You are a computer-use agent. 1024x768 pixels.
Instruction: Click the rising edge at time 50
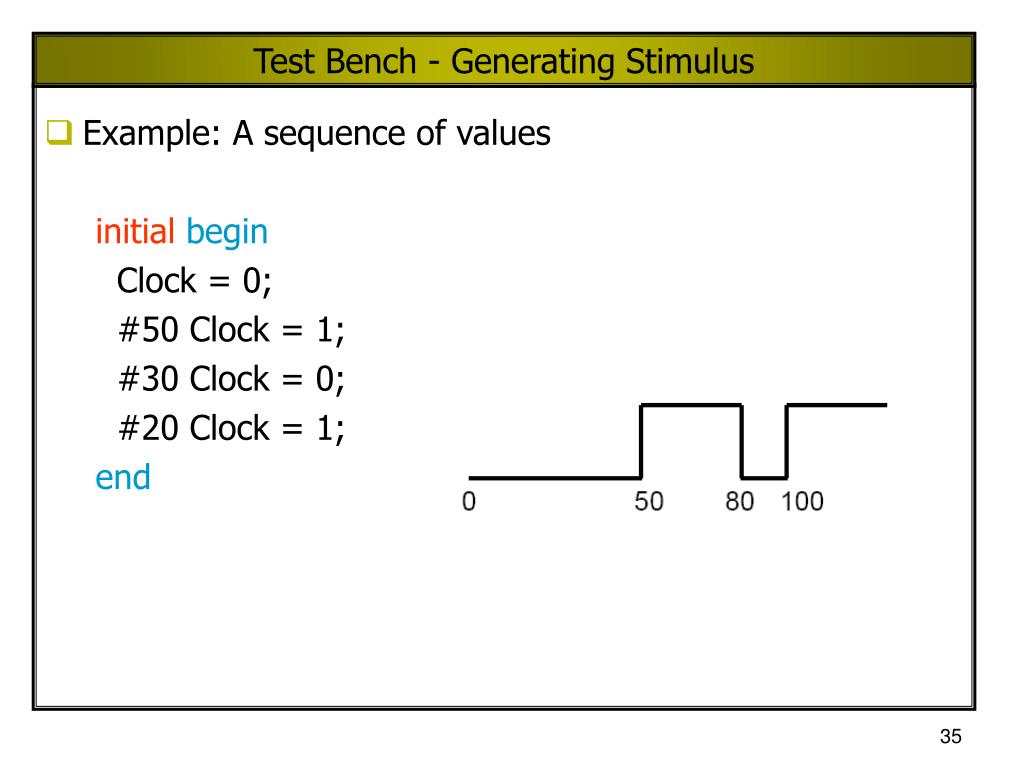pyautogui.click(x=641, y=441)
